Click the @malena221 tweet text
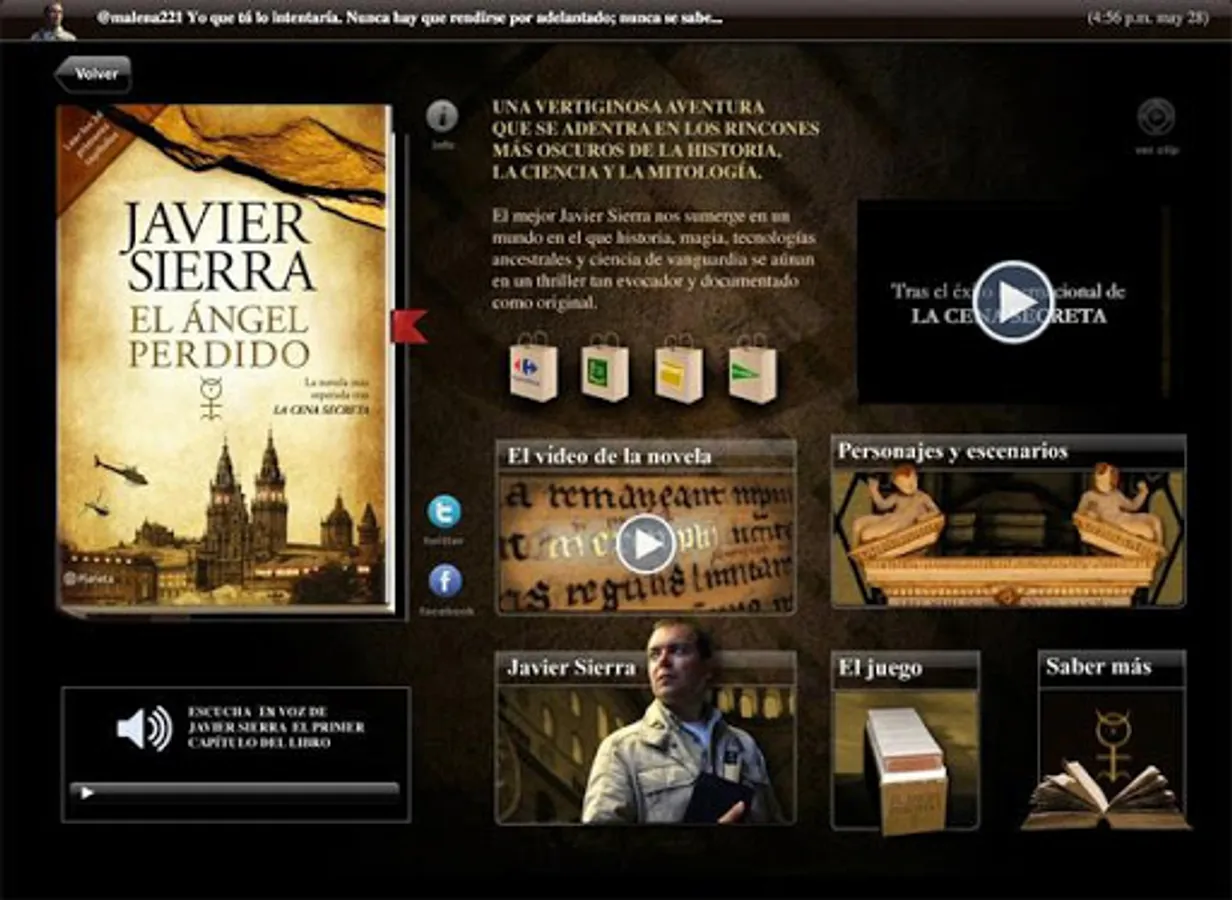Viewport: 1232px width, 900px height. (411, 18)
